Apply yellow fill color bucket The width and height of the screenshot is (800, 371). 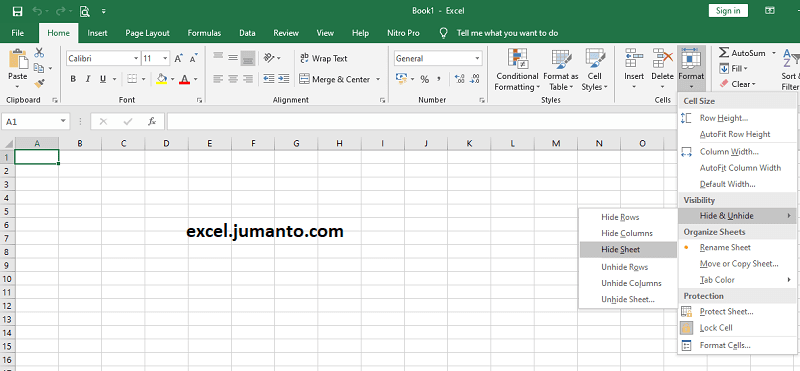pyautogui.click(x=162, y=79)
